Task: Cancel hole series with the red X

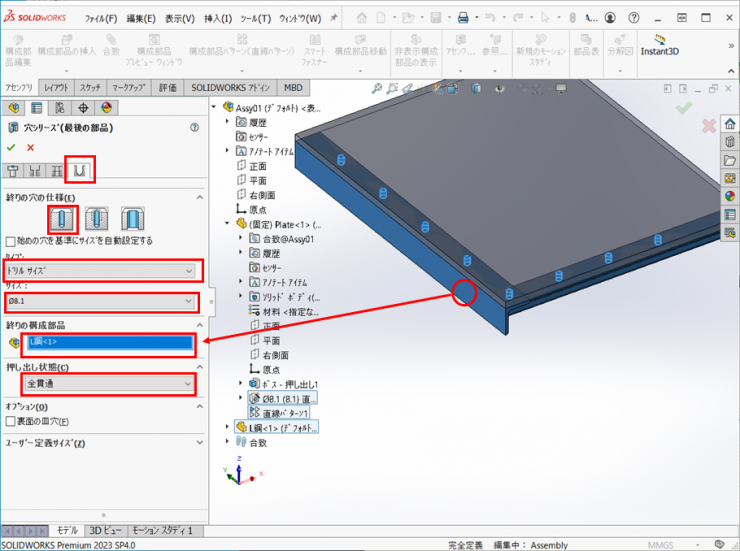Action: tap(31, 147)
